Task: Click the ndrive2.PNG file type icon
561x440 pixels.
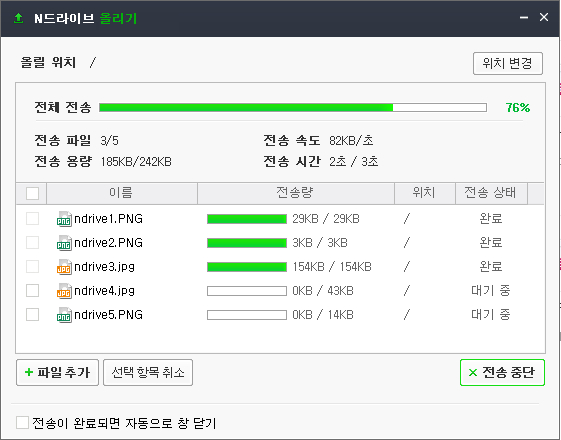Action: tap(64, 243)
